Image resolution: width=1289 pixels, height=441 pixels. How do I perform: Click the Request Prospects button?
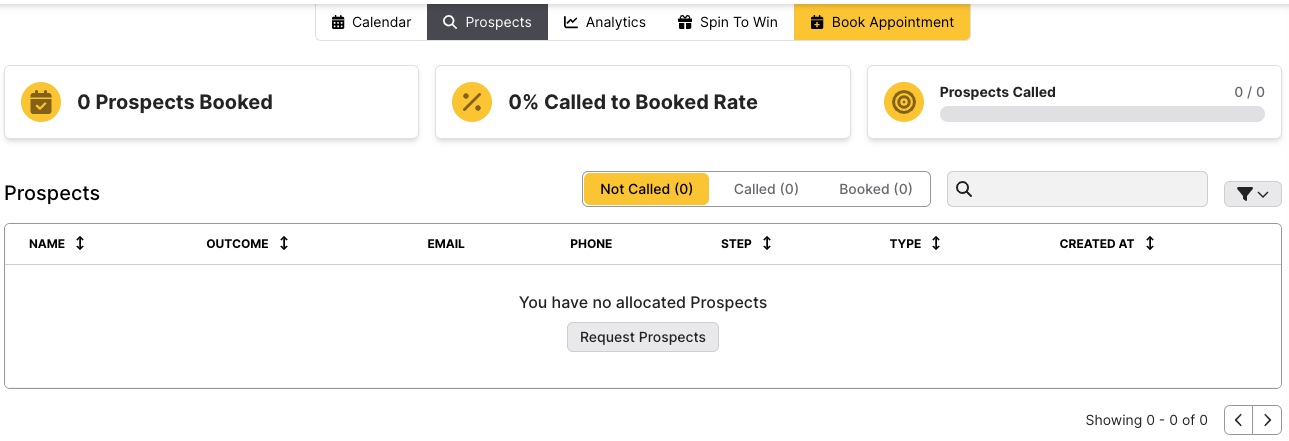(x=643, y=337)
